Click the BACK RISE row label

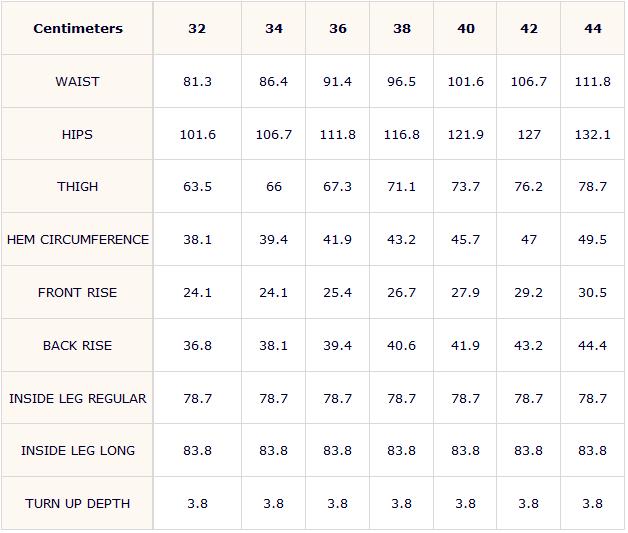pos(77,346)
